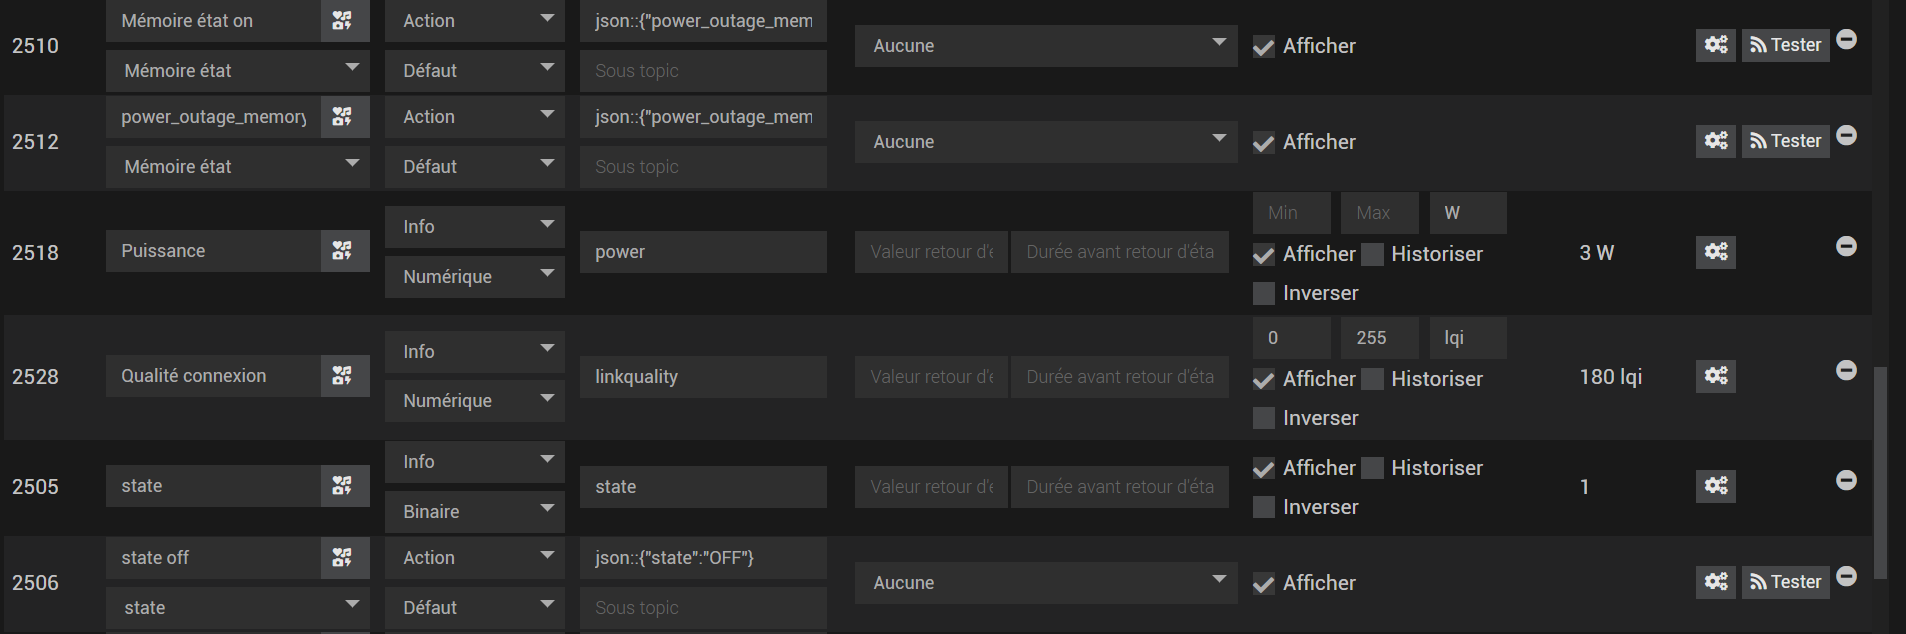The image size is (1906, 634).
Task: Expand Aucune dropdown on row 2512
Action: pyautogui.click(x=1045, y=142)
